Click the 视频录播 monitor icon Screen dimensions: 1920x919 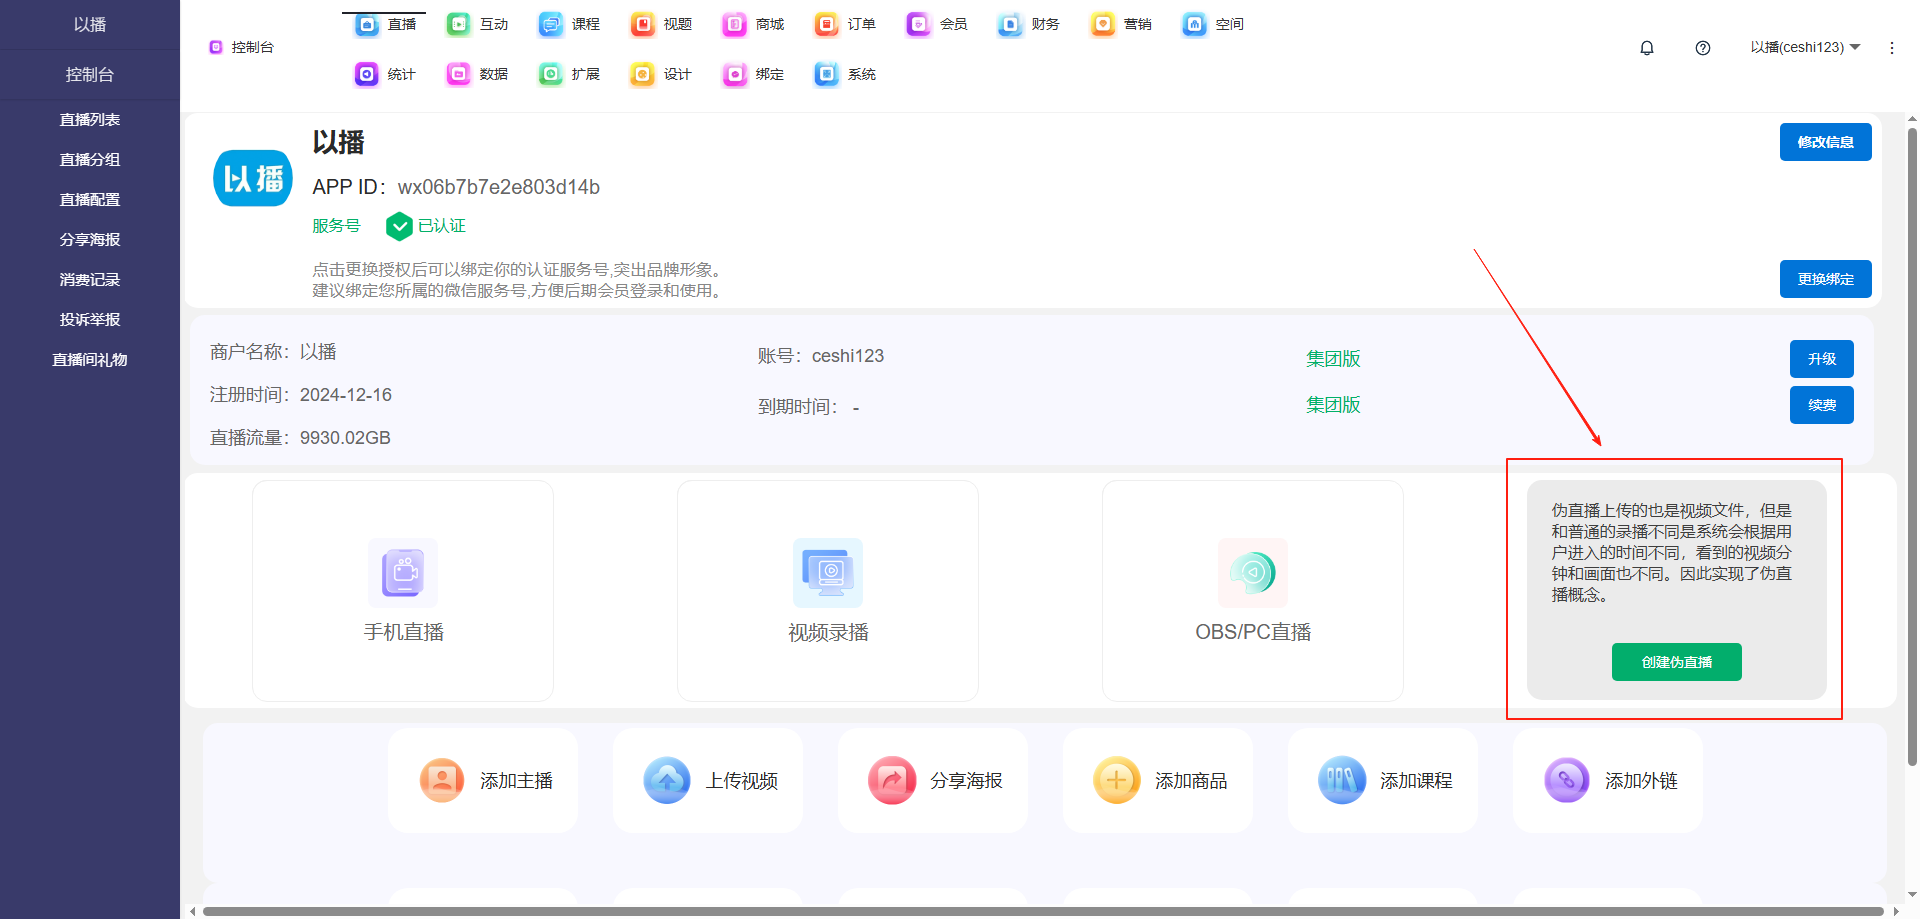pos(828,573)
